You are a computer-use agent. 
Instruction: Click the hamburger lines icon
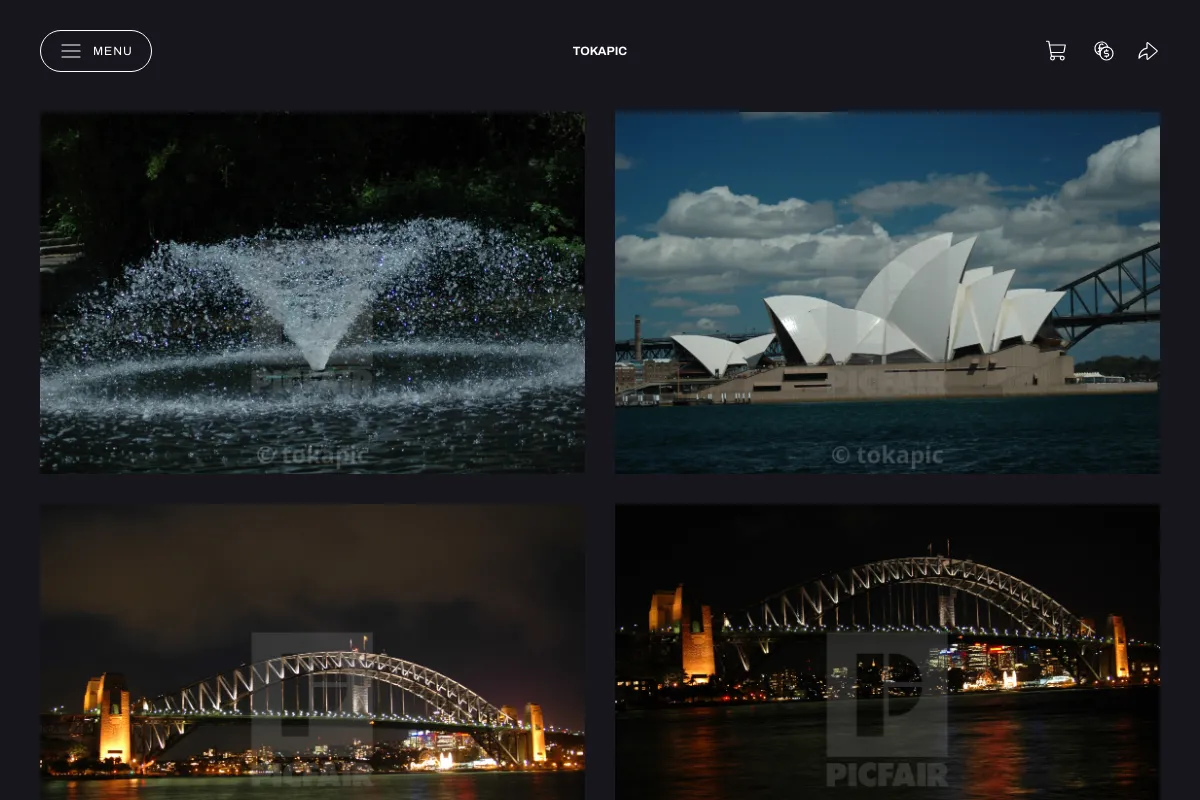pyautogui.click(x=71, y=51)
